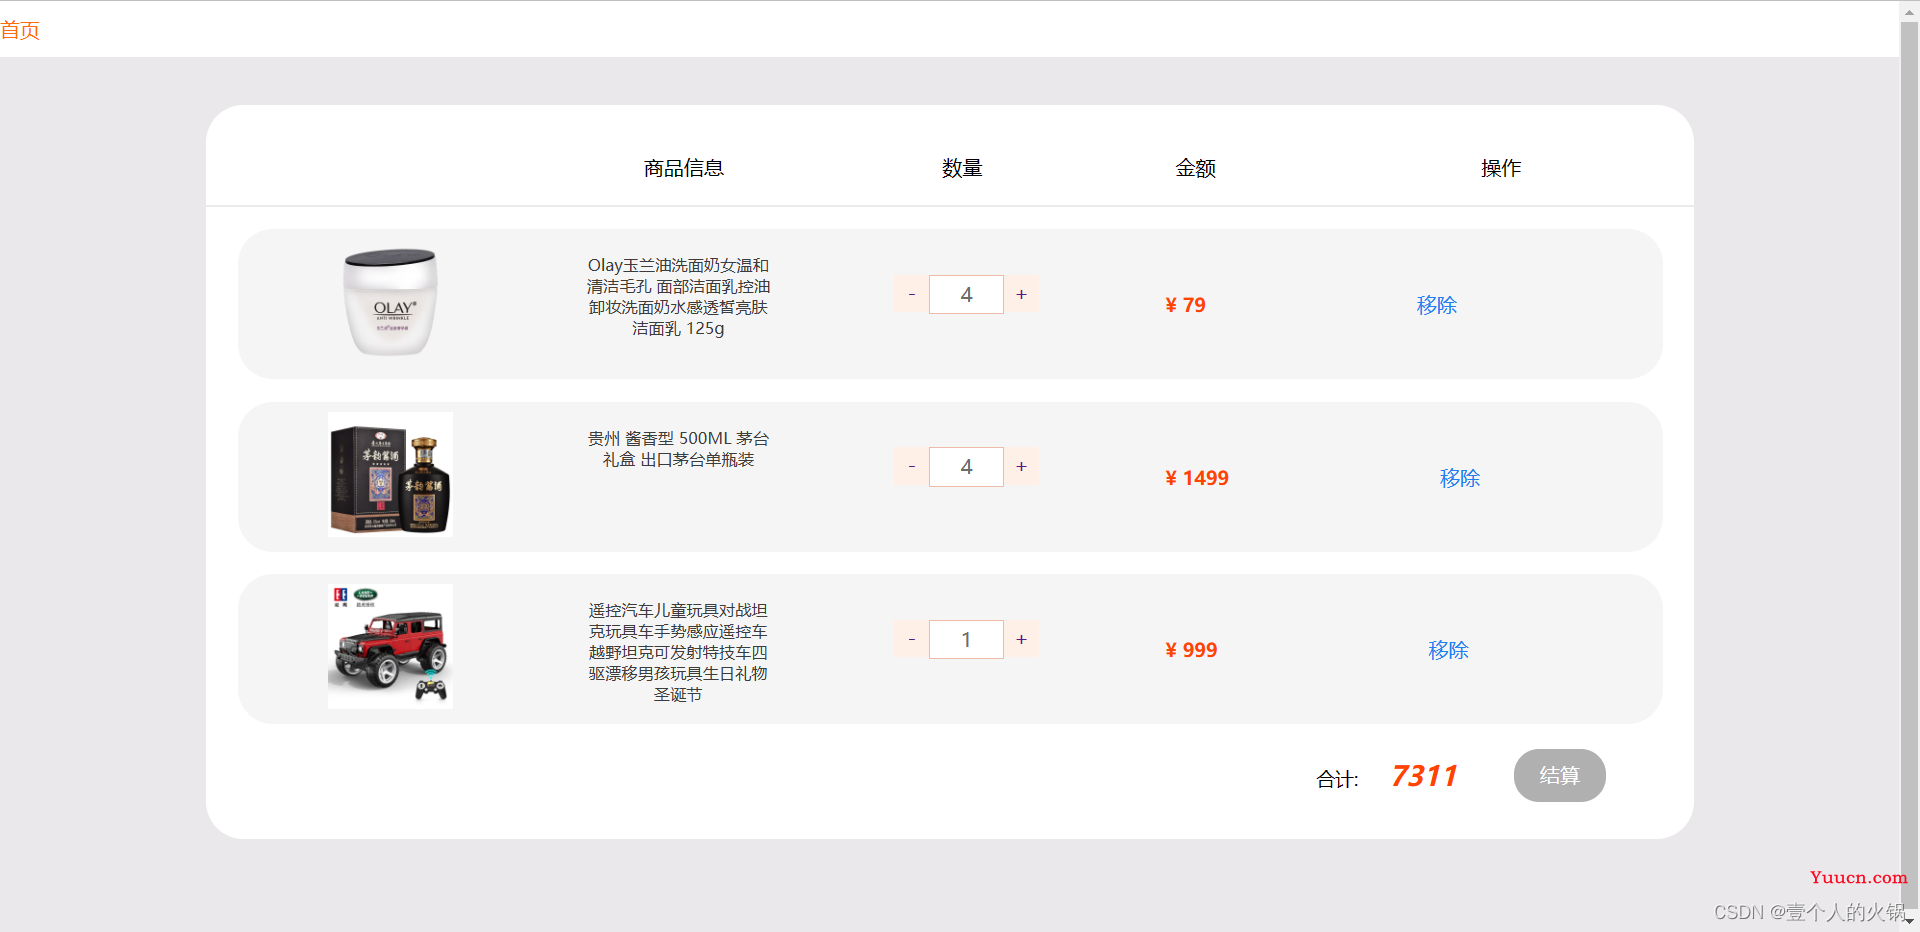Click the ¥ 1499 price

tap(1197, 478)
